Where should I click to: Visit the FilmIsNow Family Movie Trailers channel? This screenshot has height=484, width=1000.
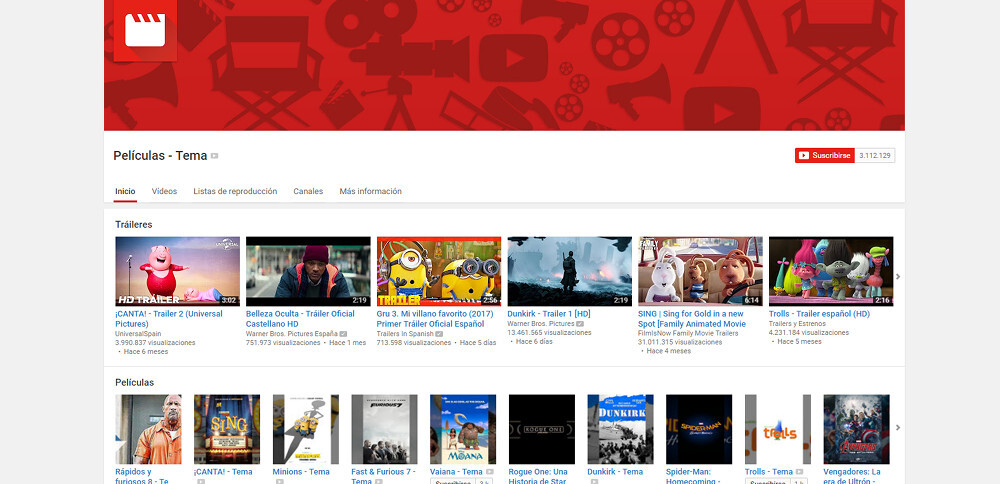point(688,334)
